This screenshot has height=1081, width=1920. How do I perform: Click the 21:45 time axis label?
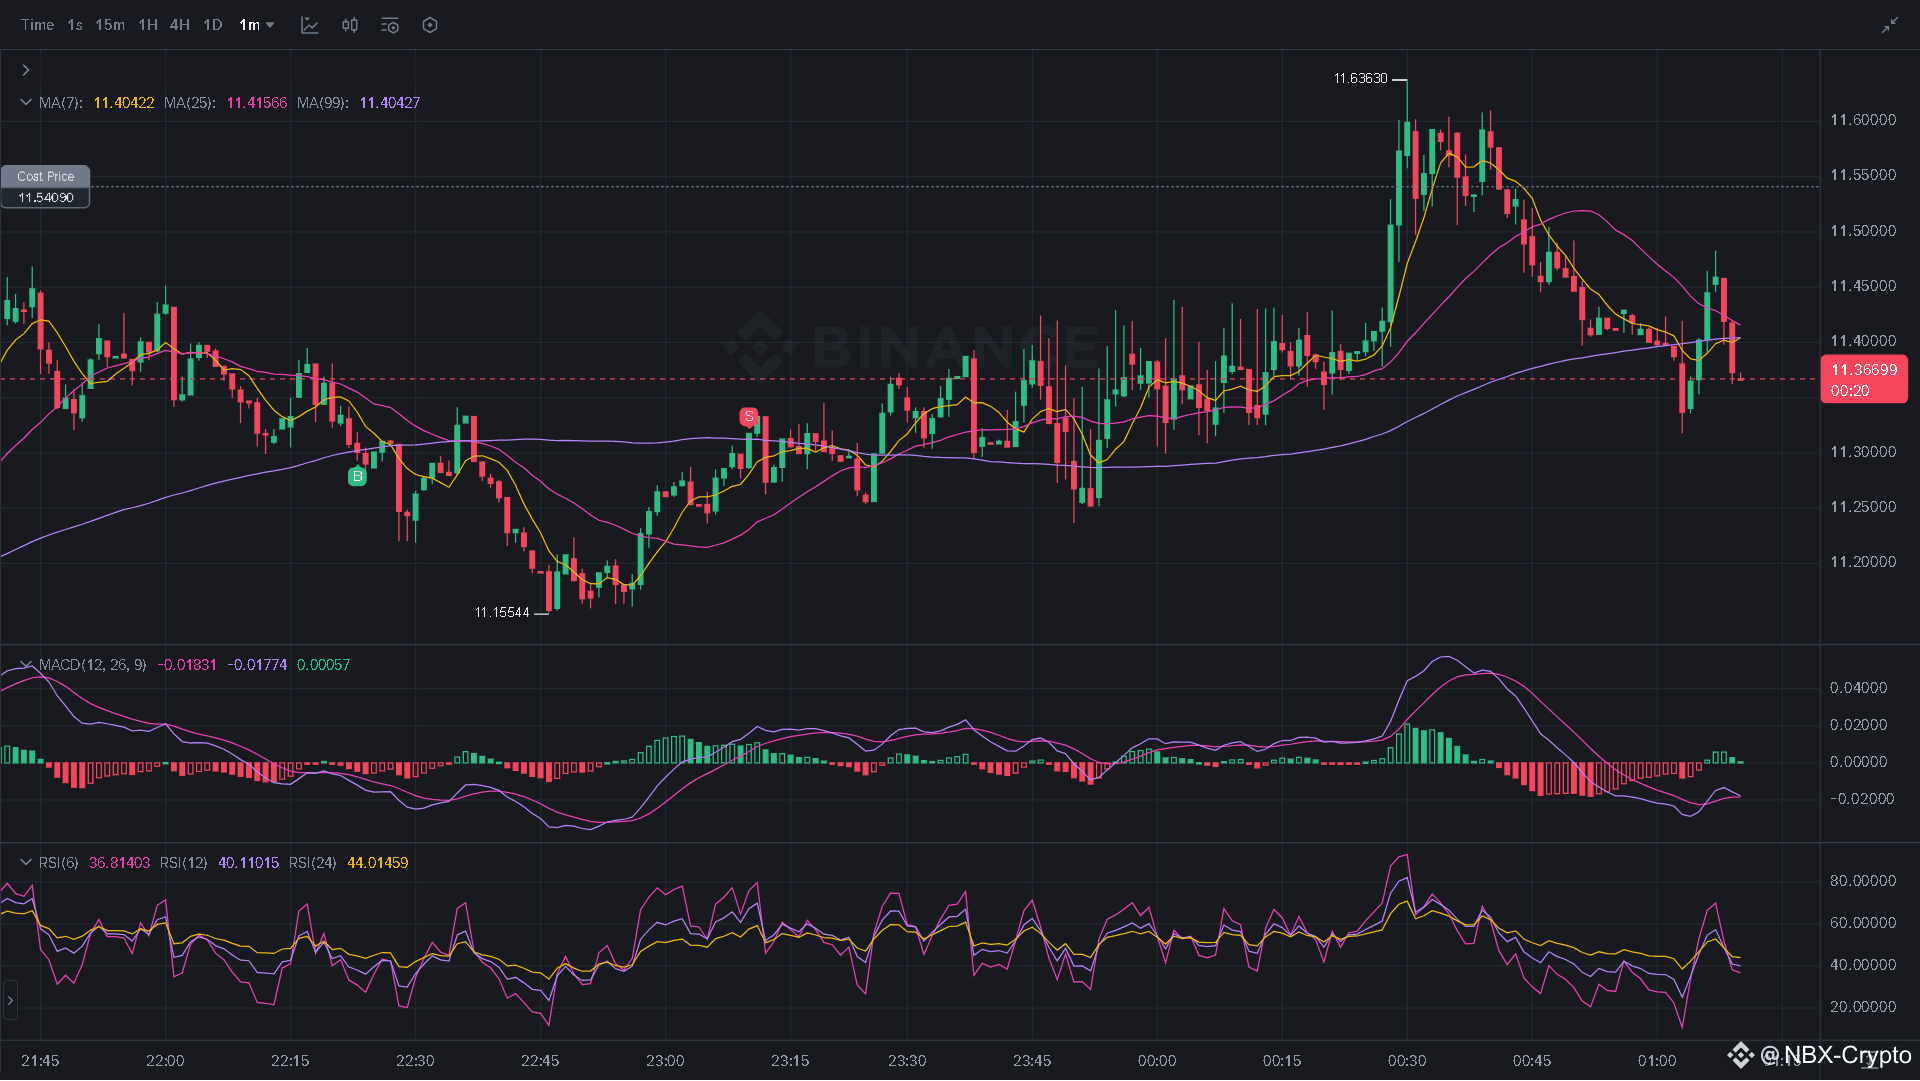pos(40,1061)
